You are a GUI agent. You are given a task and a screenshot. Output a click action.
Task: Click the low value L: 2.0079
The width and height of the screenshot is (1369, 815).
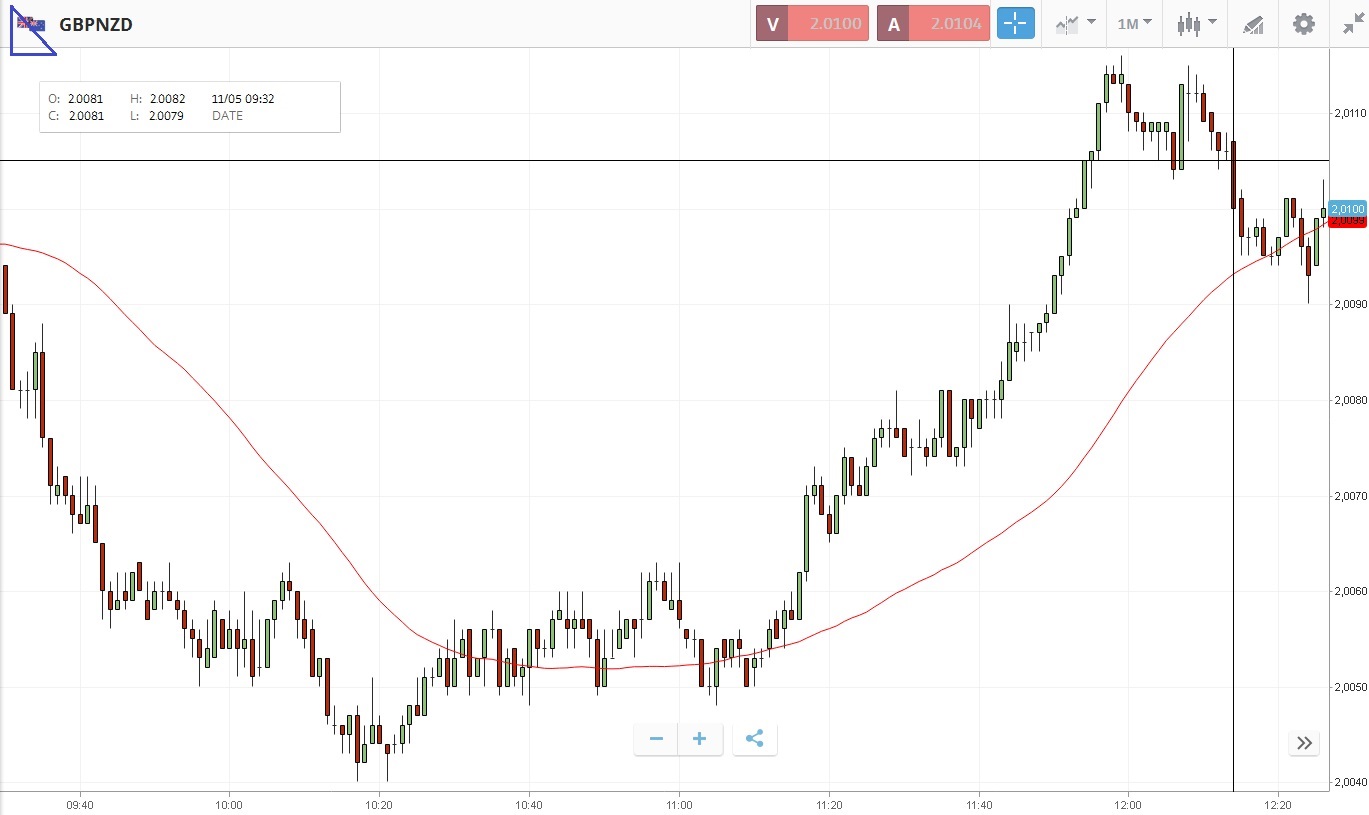click(157, 116)
